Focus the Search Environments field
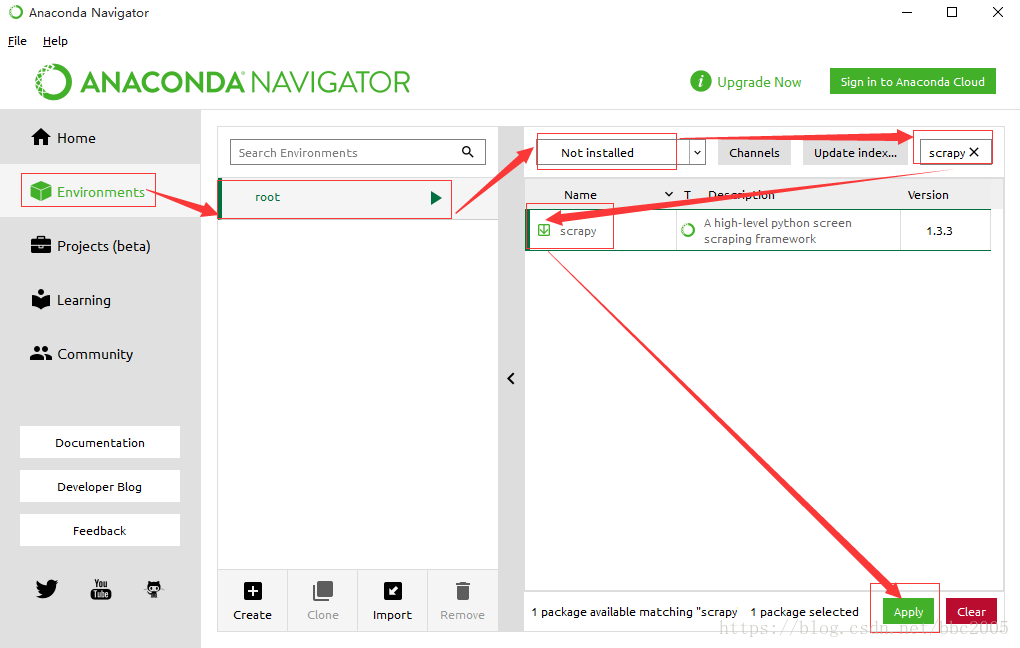1020x648 pixels. pyautogui.click(x=358, y=152)
